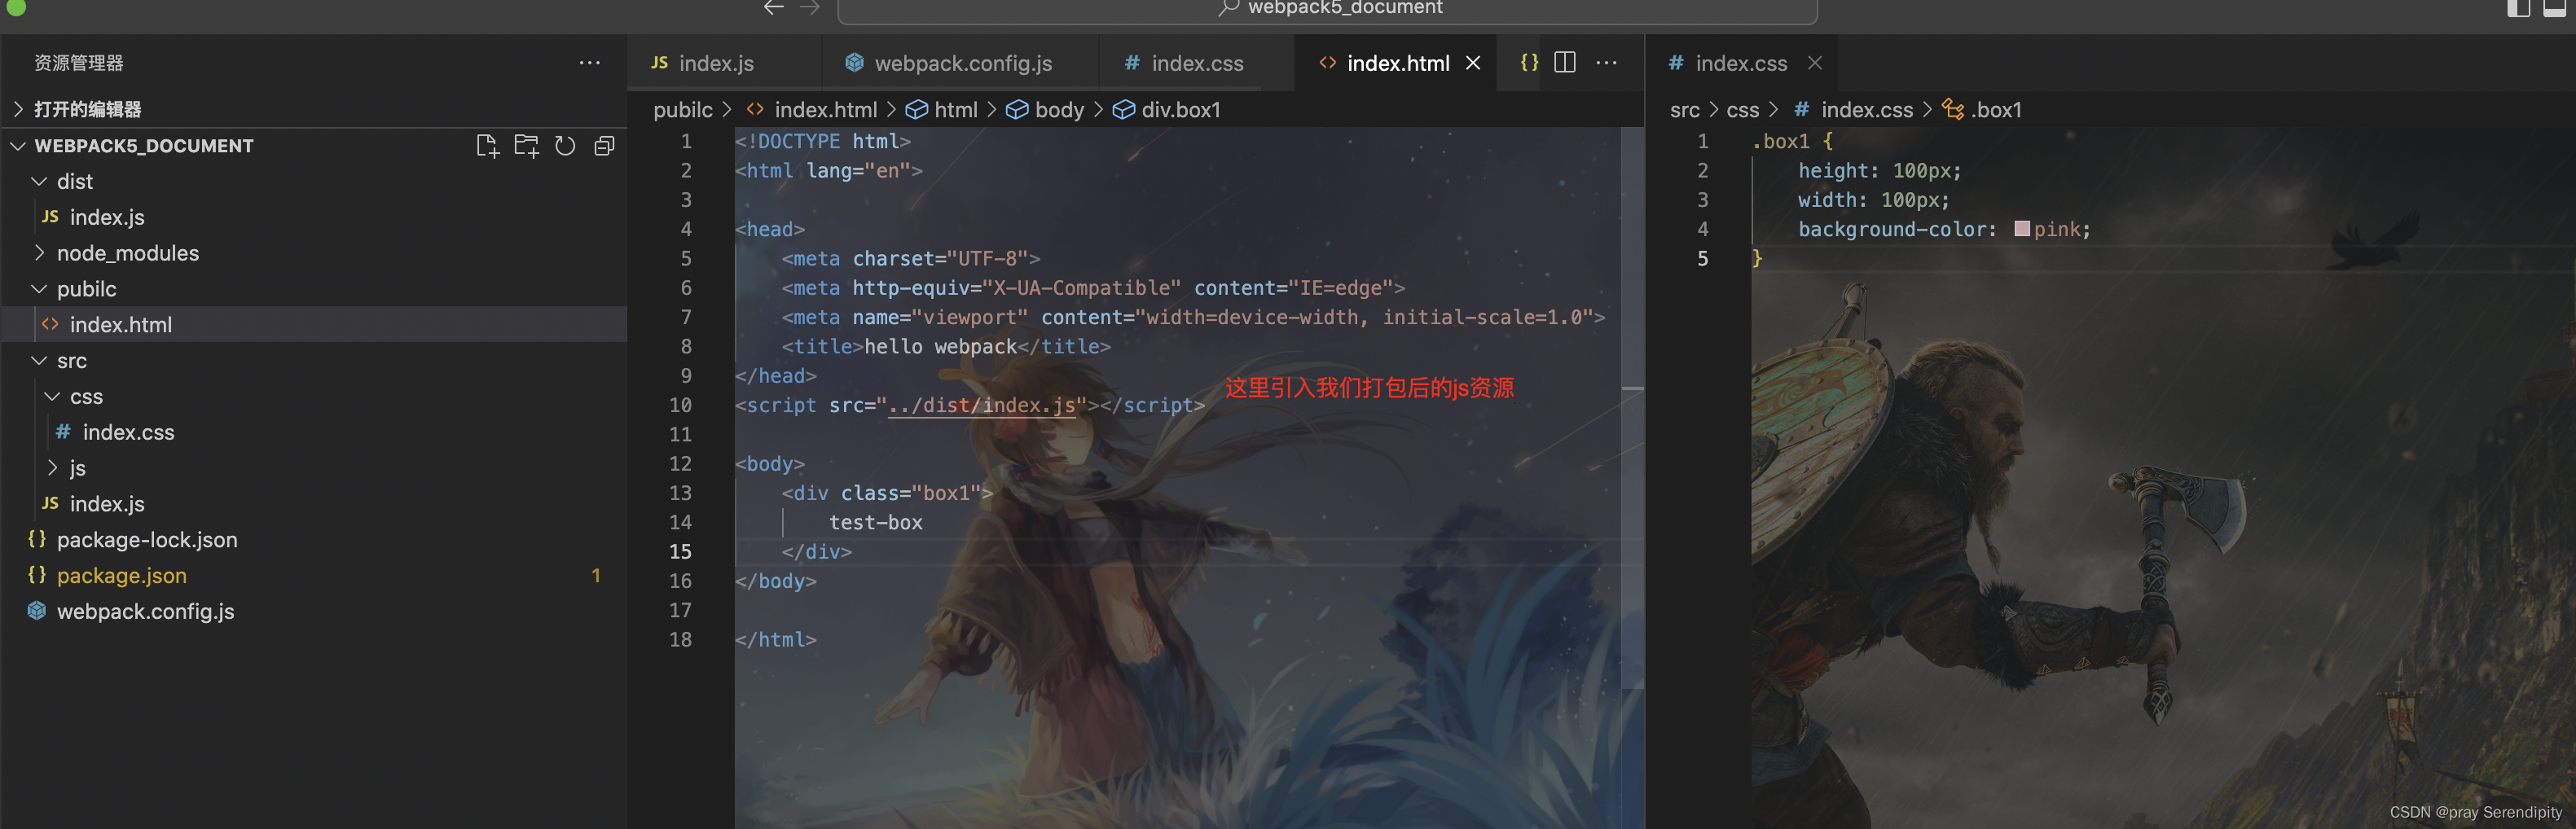Collapse all folders in explorer

(x=604, y=146)
